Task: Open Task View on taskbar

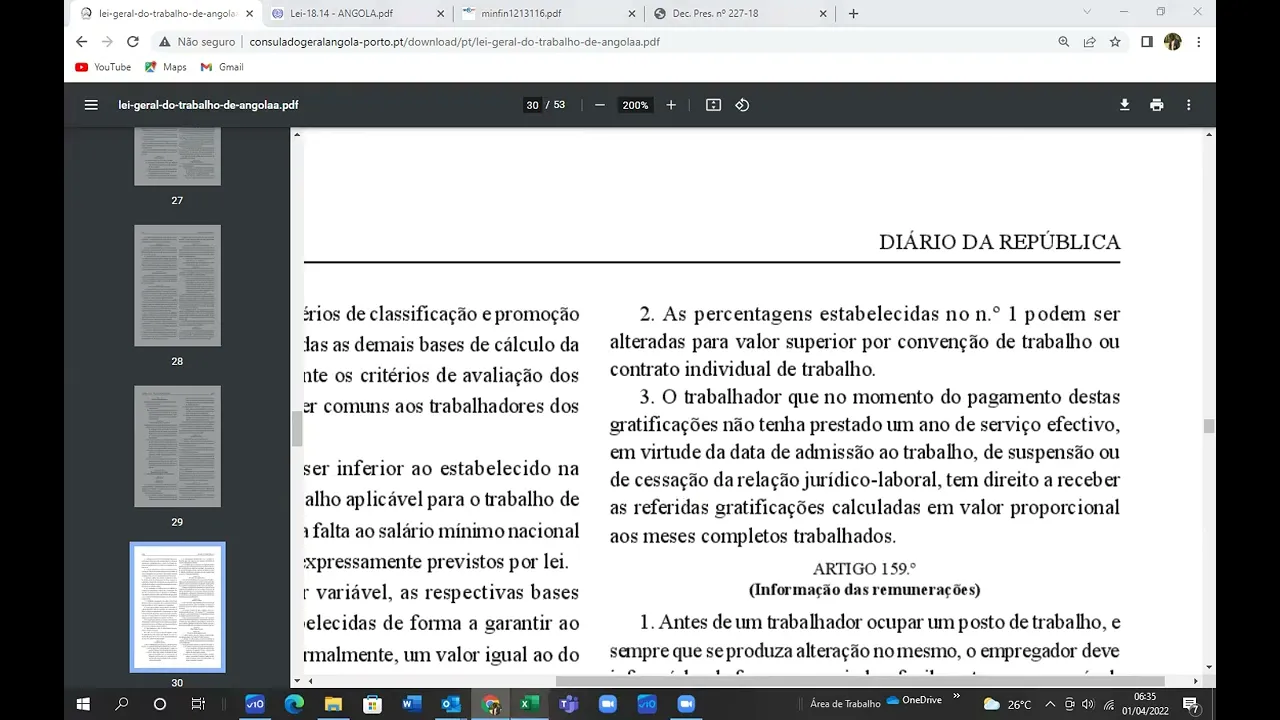Action: click(198, 704)
